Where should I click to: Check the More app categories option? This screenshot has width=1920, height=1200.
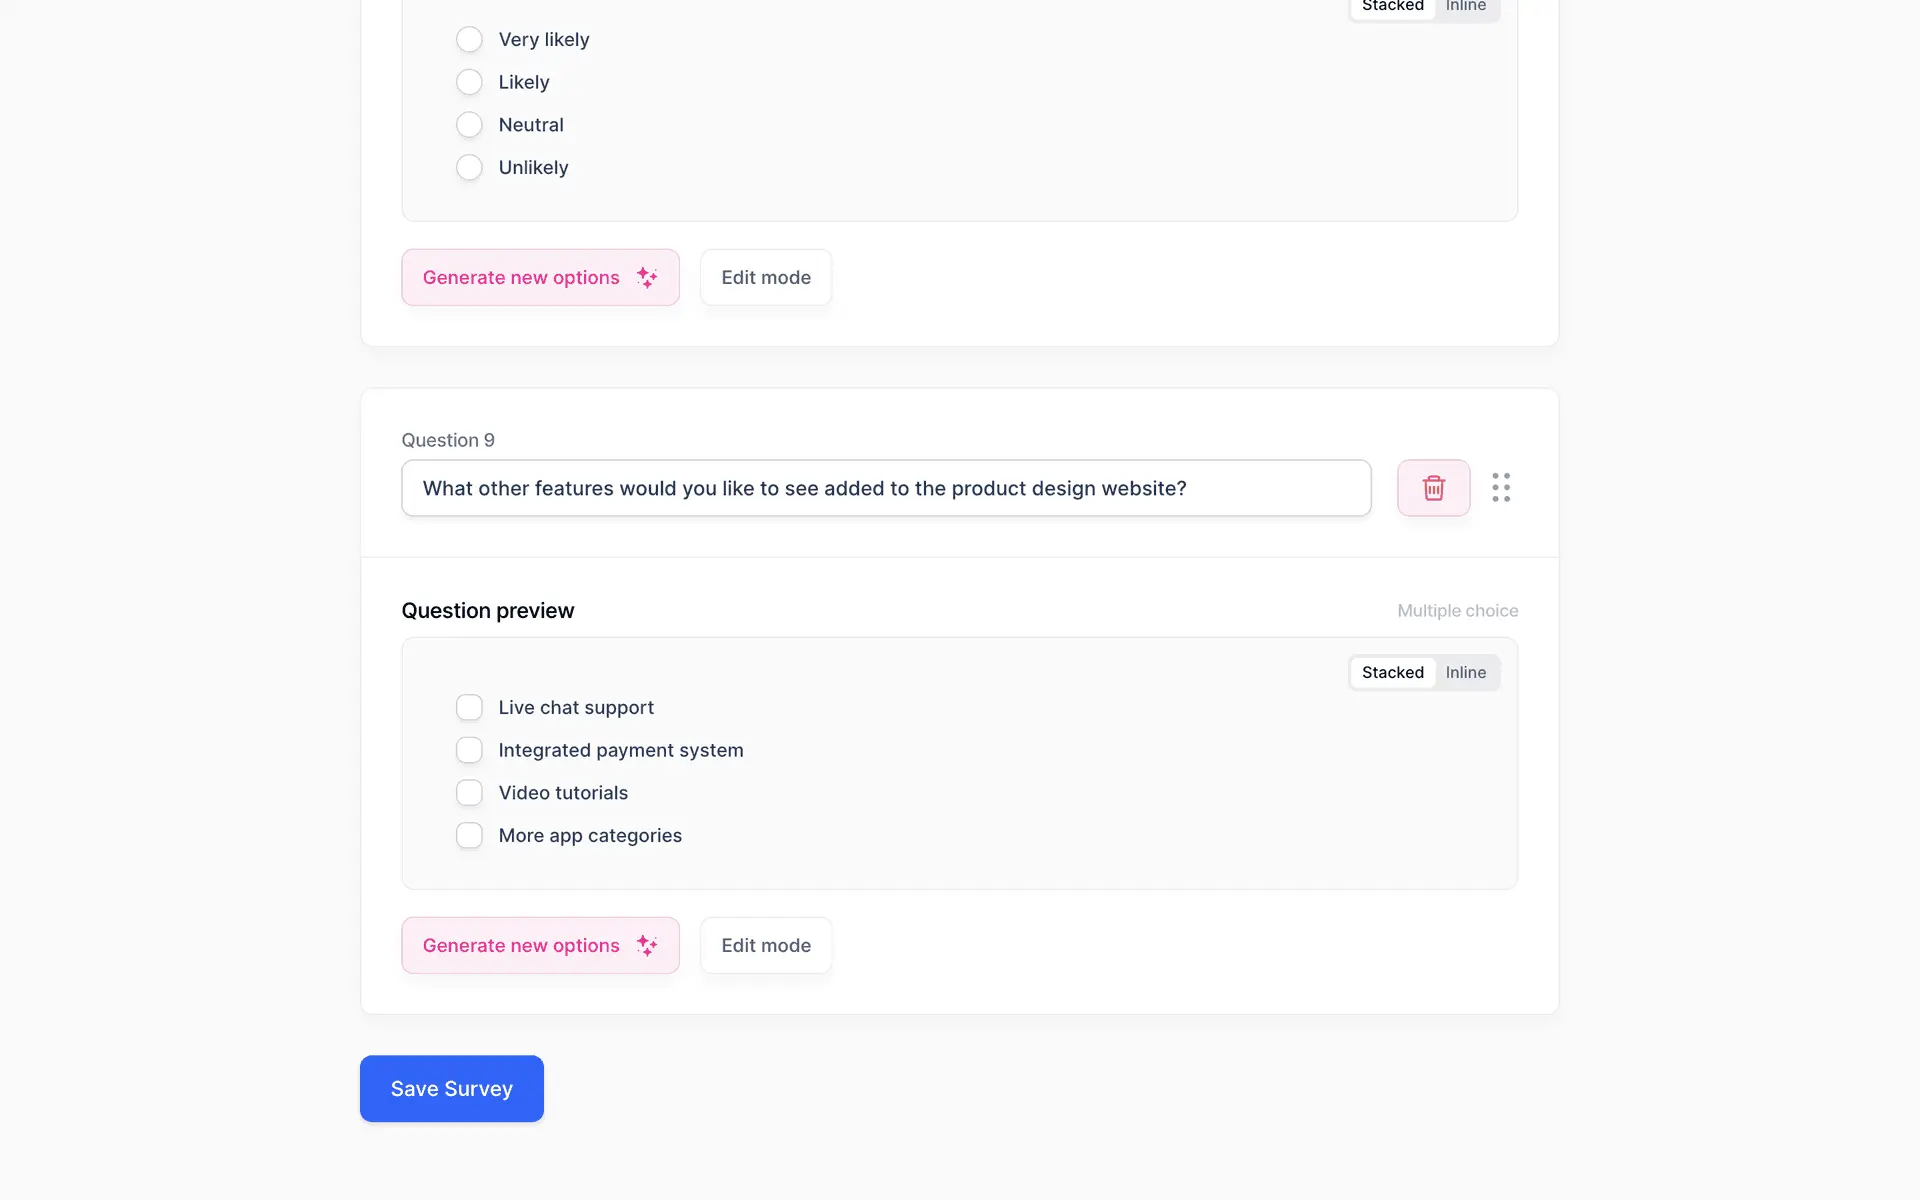click(x=469, y=836)
